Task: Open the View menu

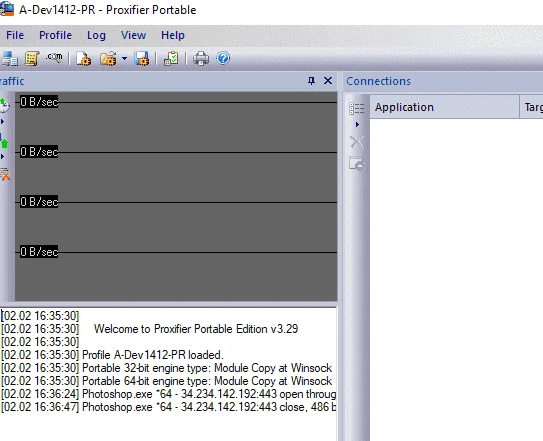Action: click(x=133, y=35)
